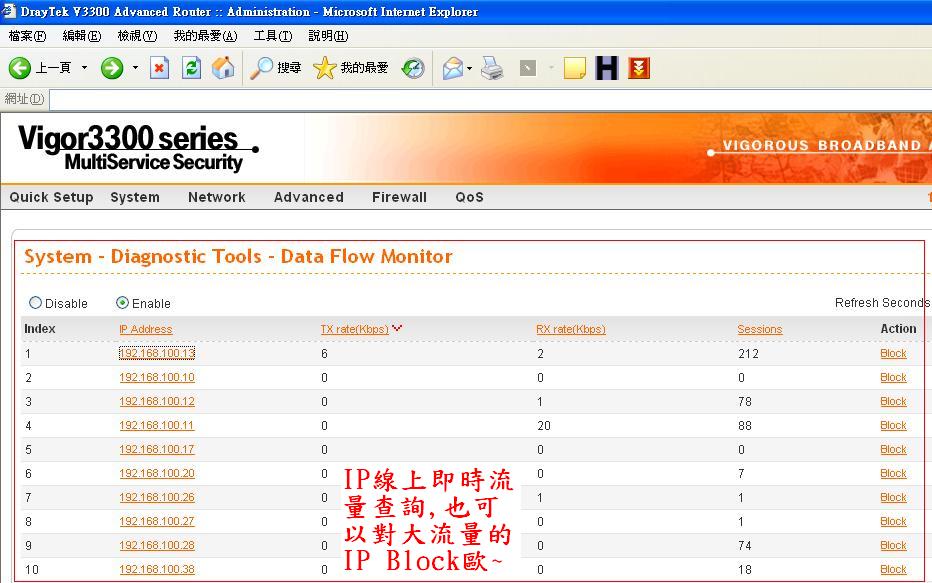The height and width of the screenshot is (583, 932).
Task: Block IP 192.168.100.17 in row 5
Action: point(893,449)
